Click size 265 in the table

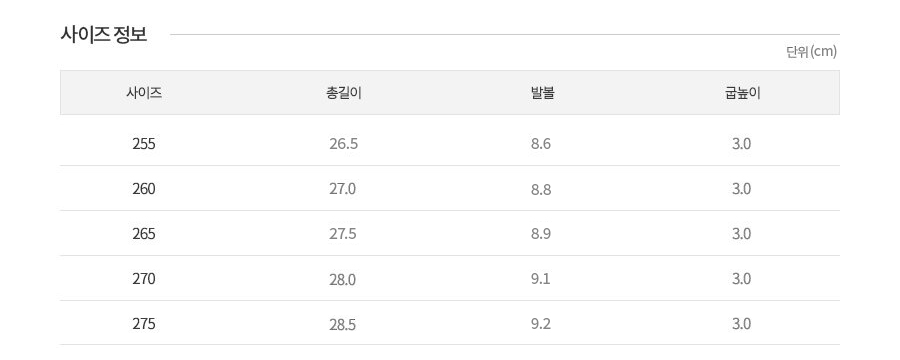tap(143, 234)
